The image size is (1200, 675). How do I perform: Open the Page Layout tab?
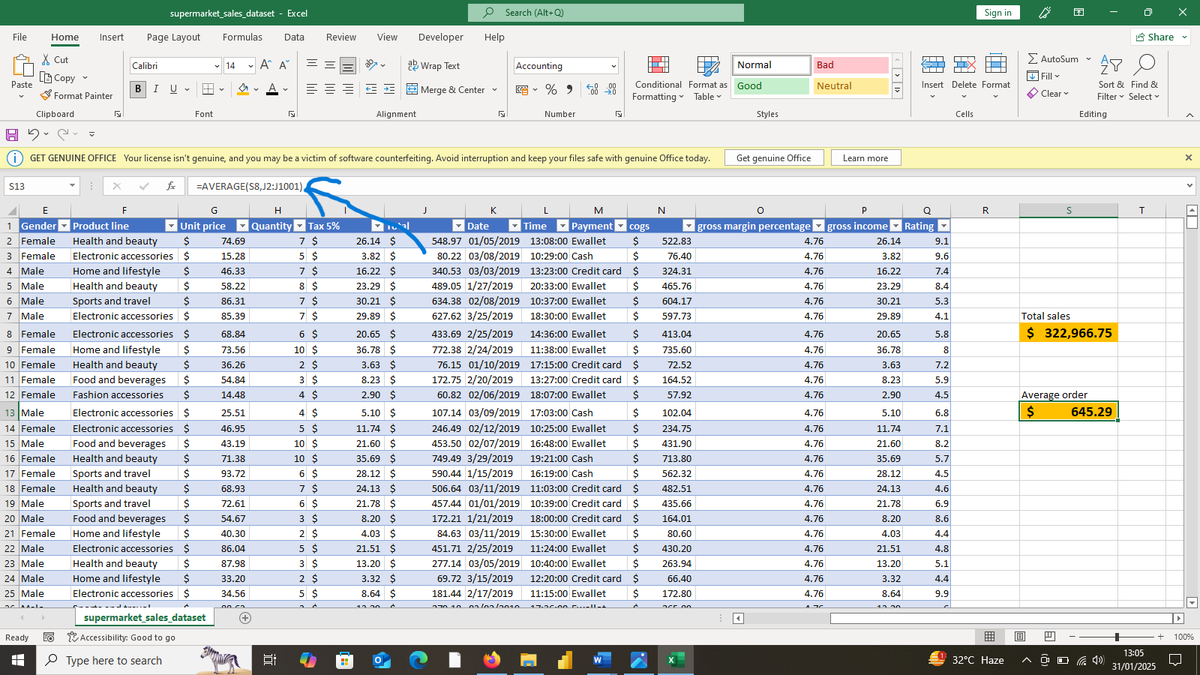coord(174,37)
